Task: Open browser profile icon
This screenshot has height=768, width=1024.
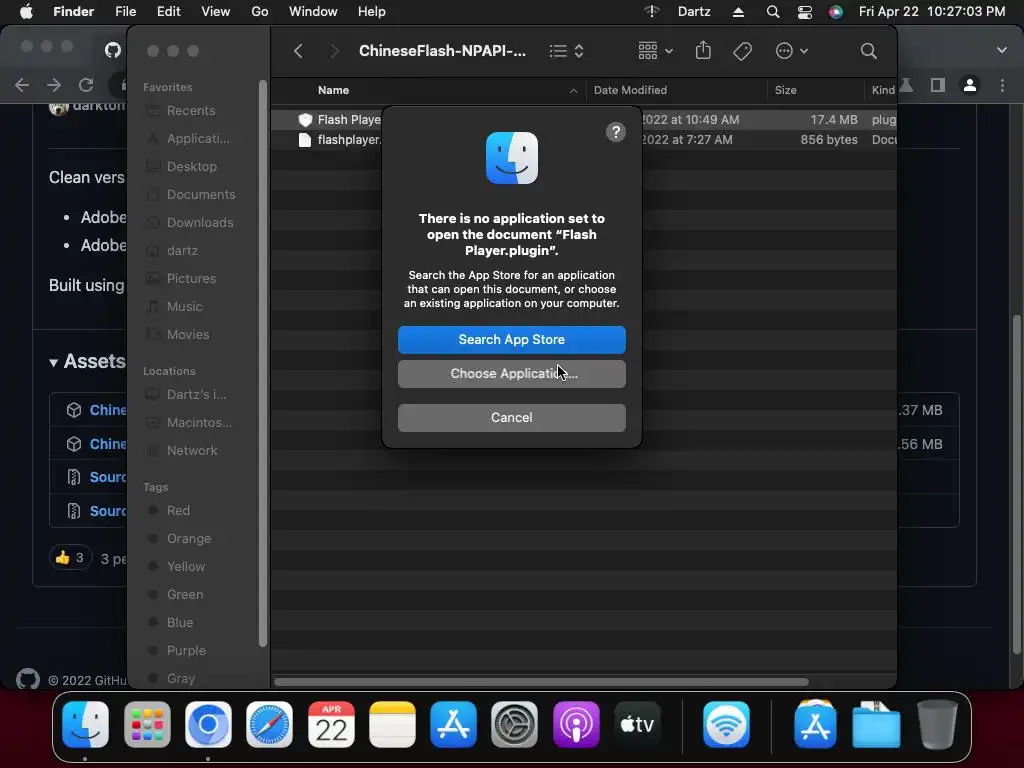Action: coord(970,85)
